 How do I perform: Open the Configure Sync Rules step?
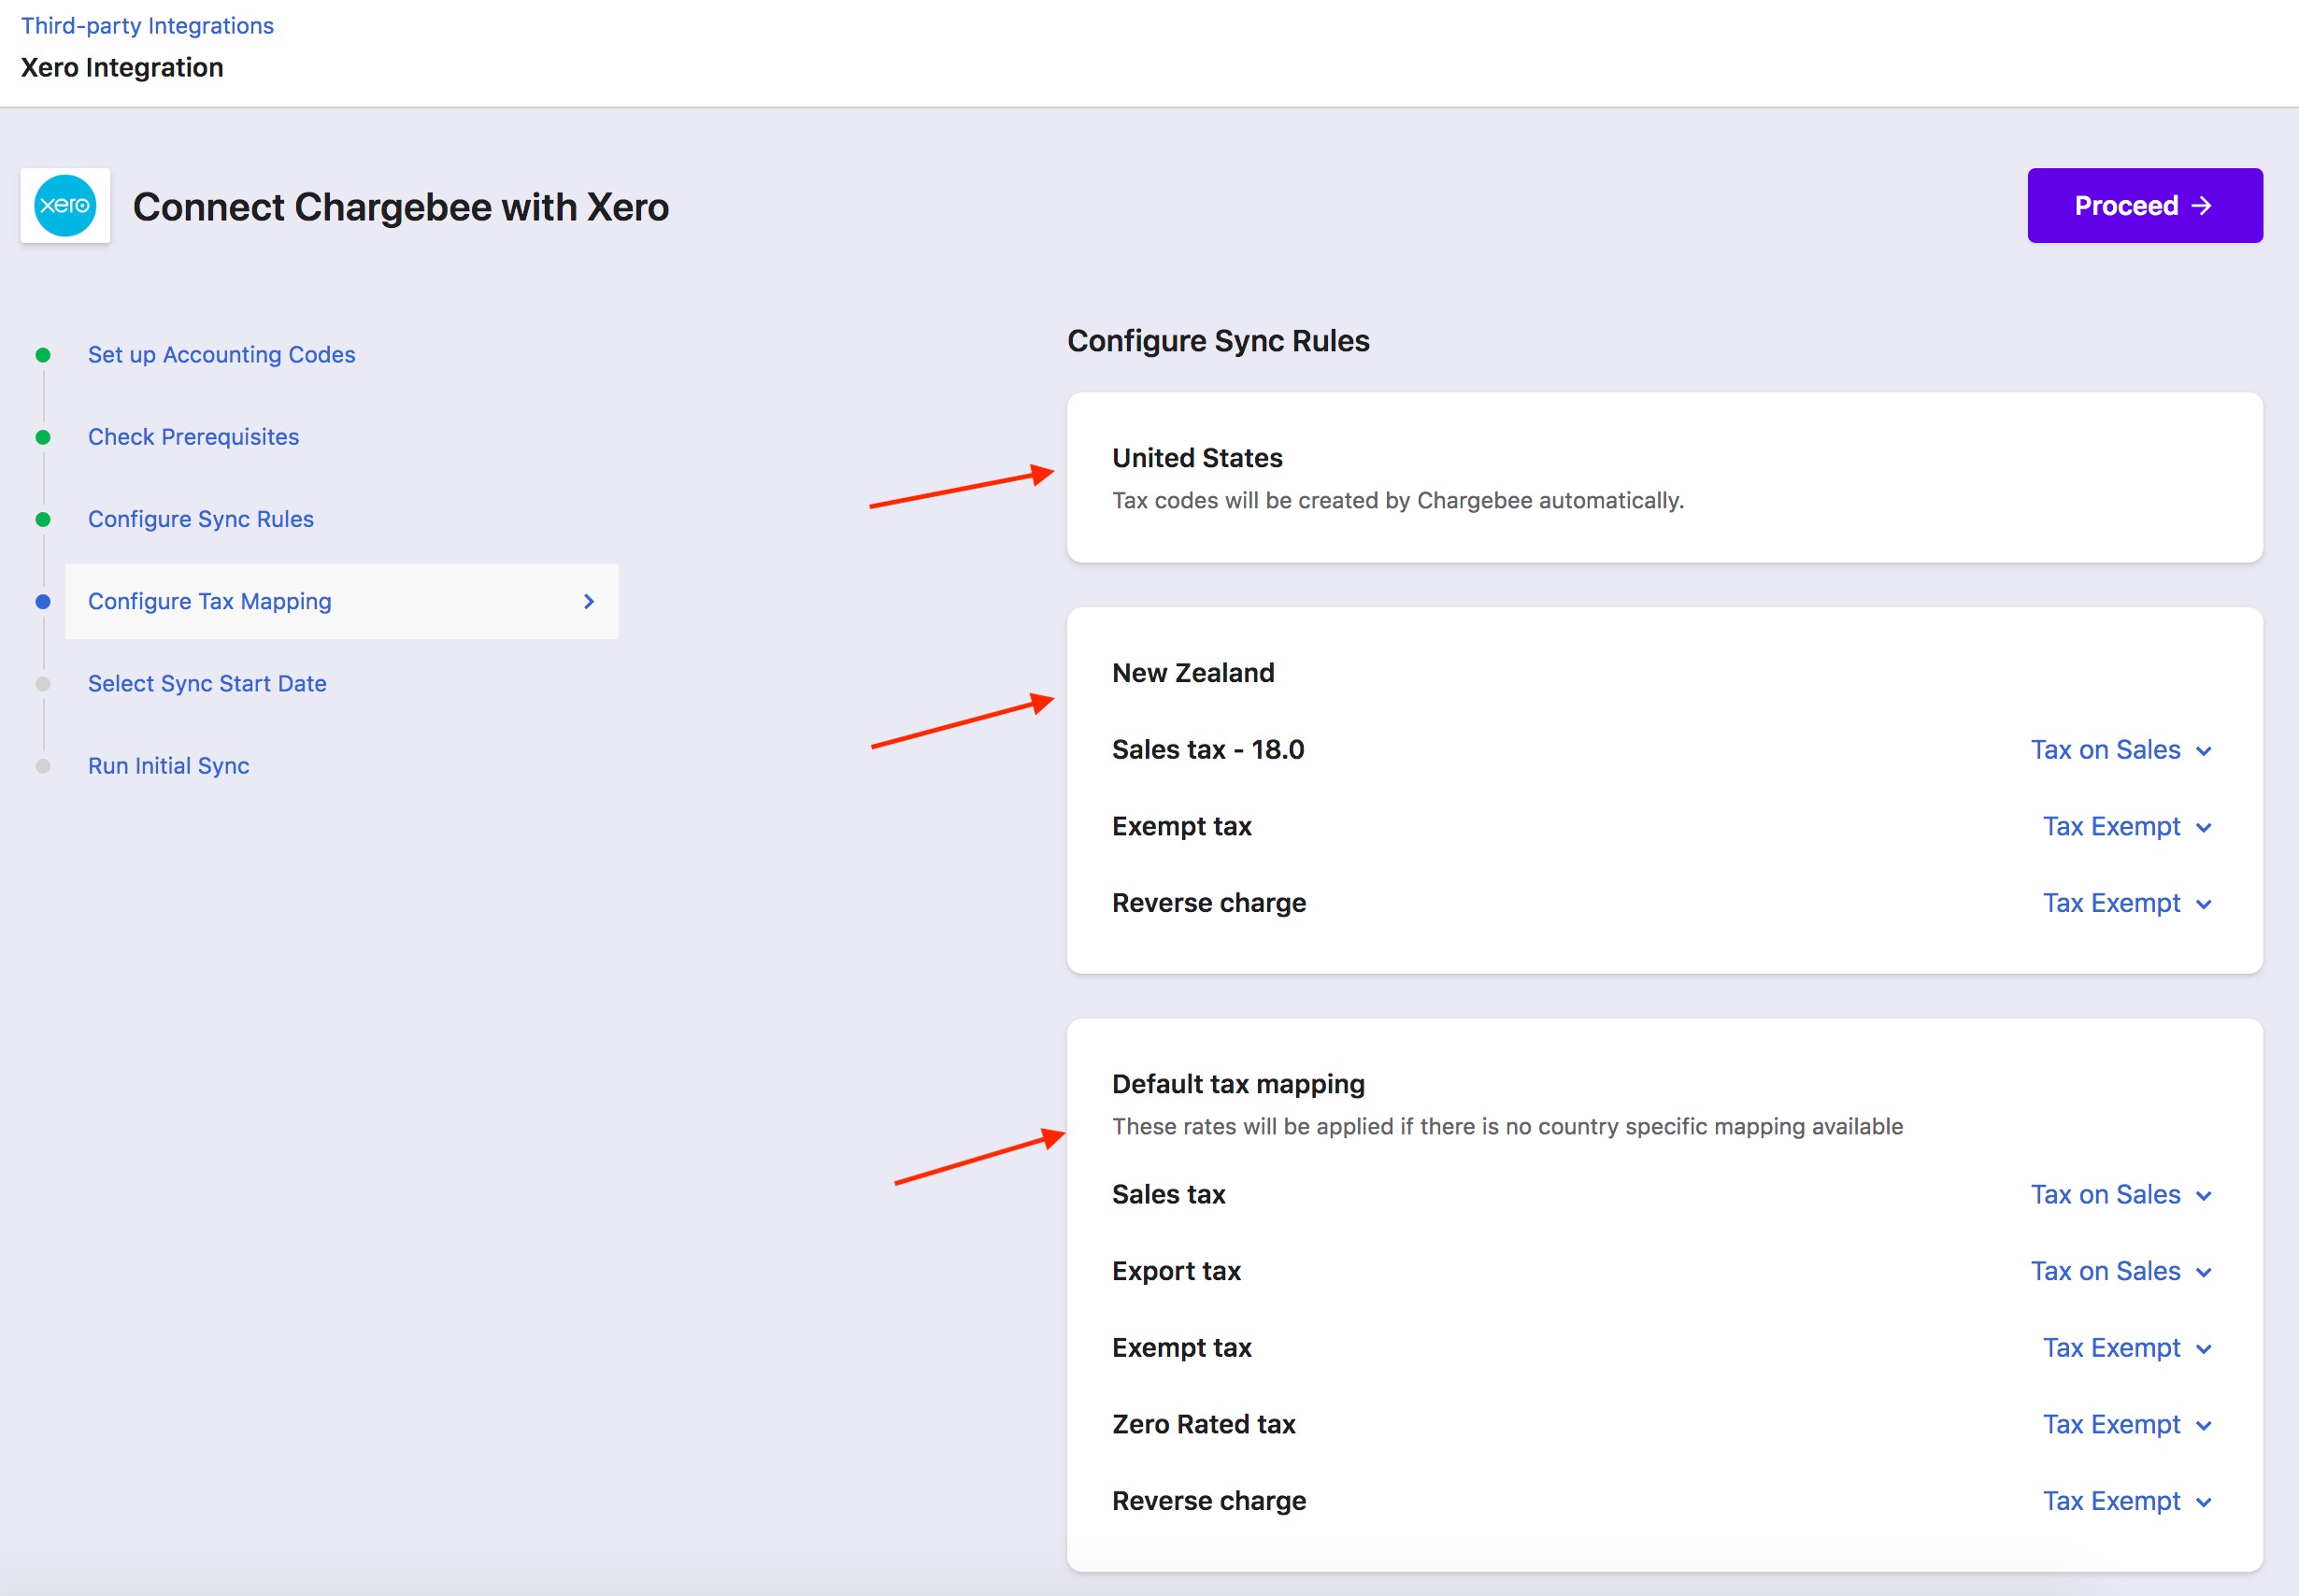(x=200, y=518)
